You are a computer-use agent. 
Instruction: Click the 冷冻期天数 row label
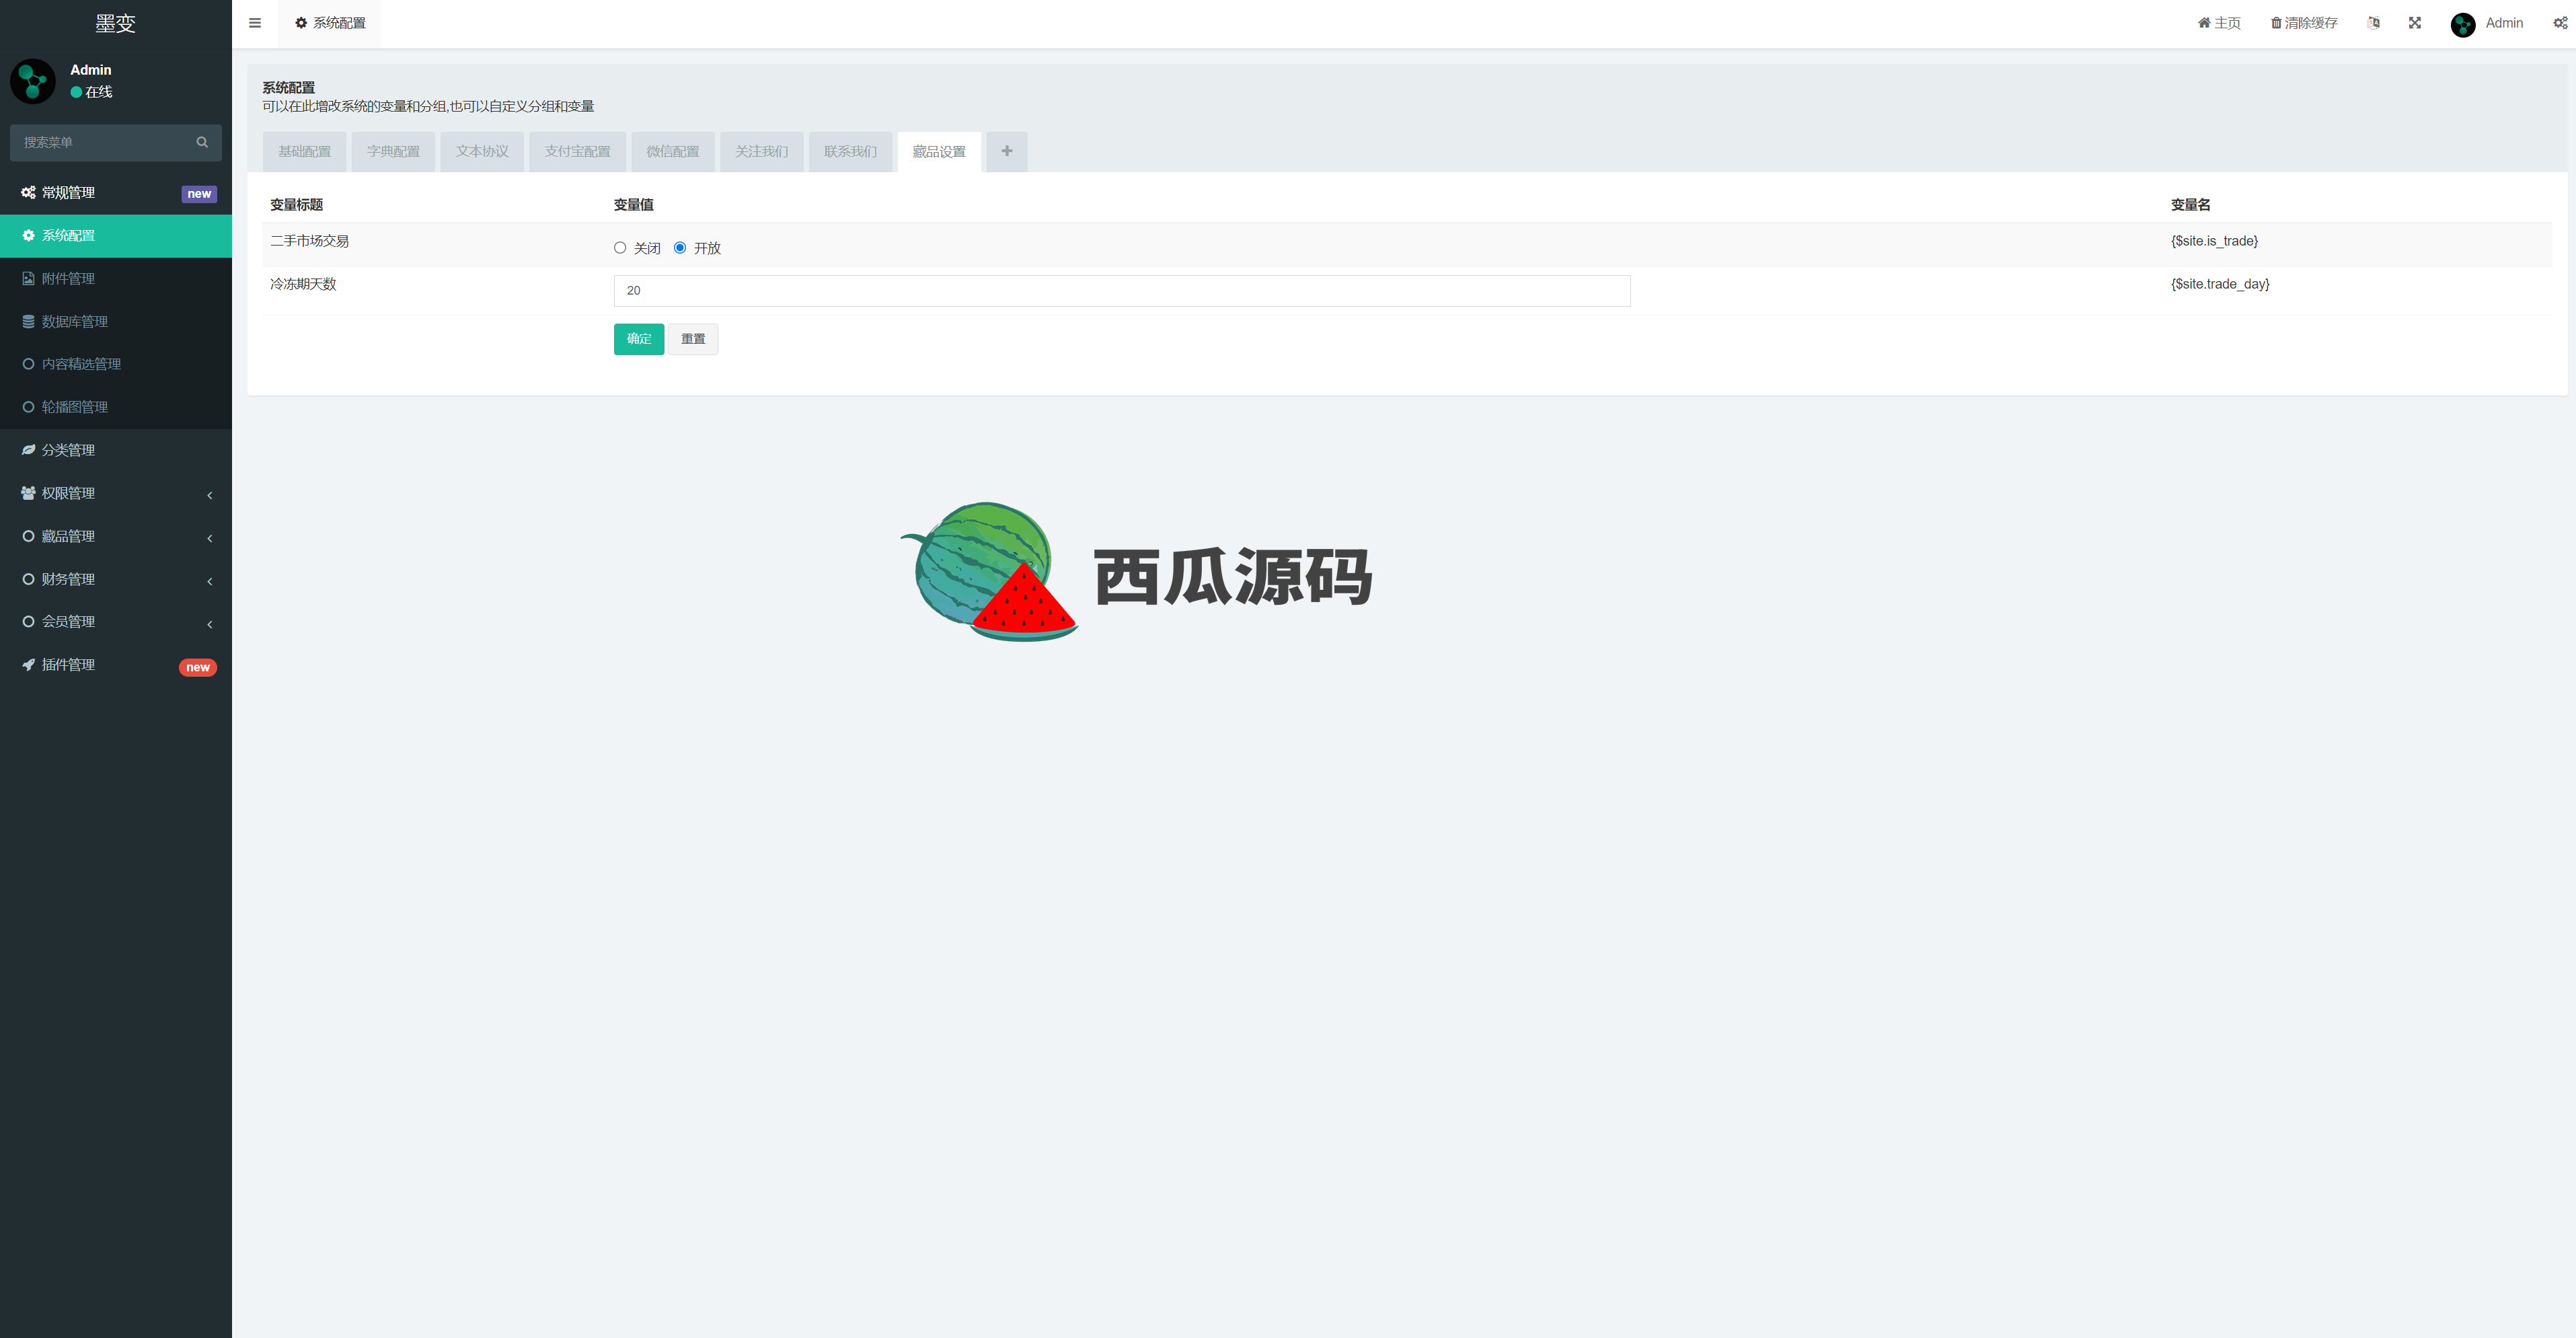click(303, 284)
